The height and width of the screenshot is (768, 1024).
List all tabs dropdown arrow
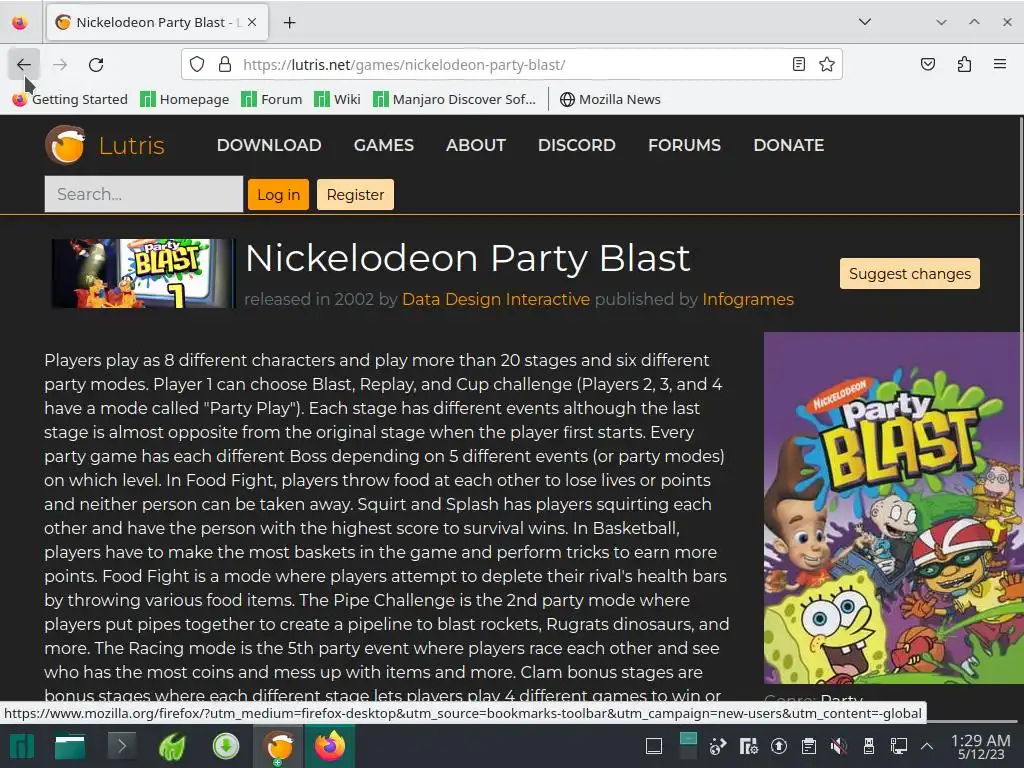click(865, 22)
